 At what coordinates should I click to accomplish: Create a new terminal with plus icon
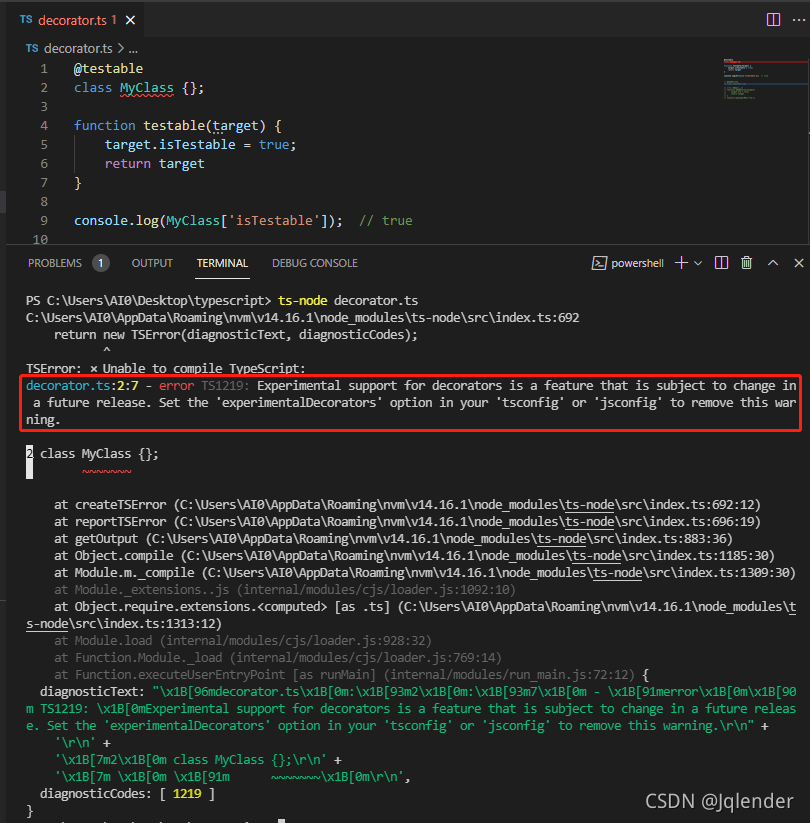pos(681,263)
